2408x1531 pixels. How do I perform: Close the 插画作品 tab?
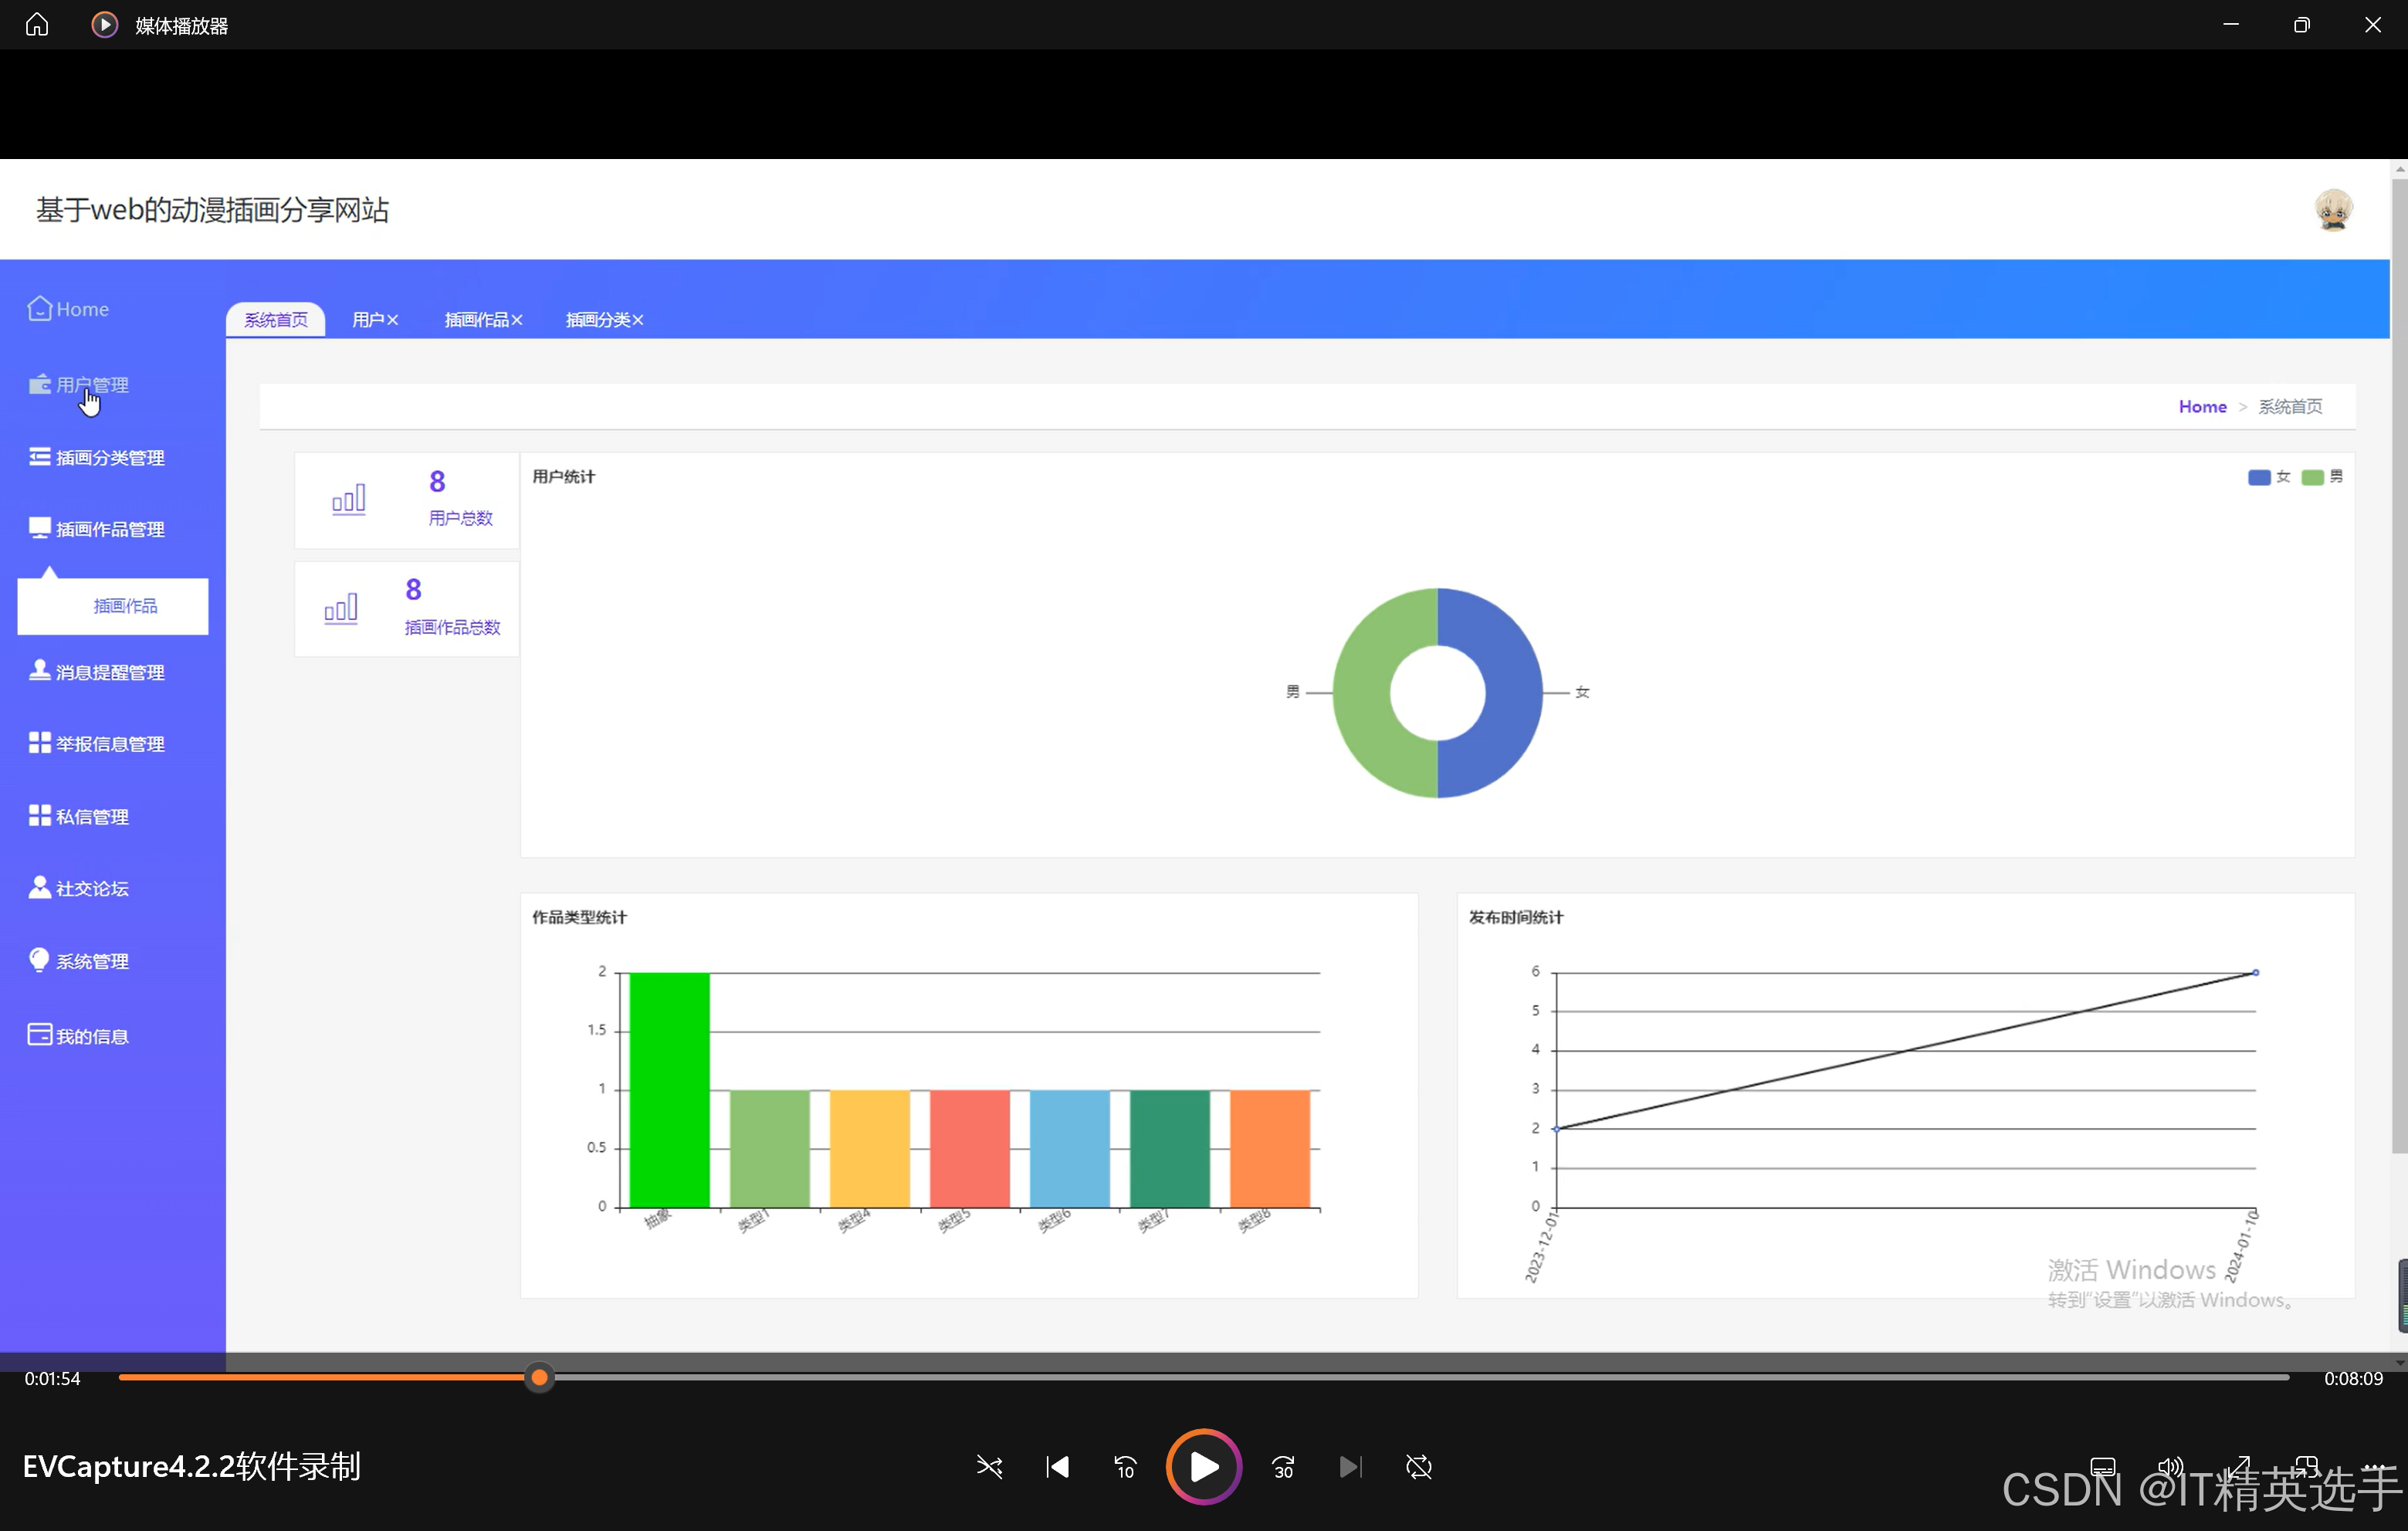(517, 320)
